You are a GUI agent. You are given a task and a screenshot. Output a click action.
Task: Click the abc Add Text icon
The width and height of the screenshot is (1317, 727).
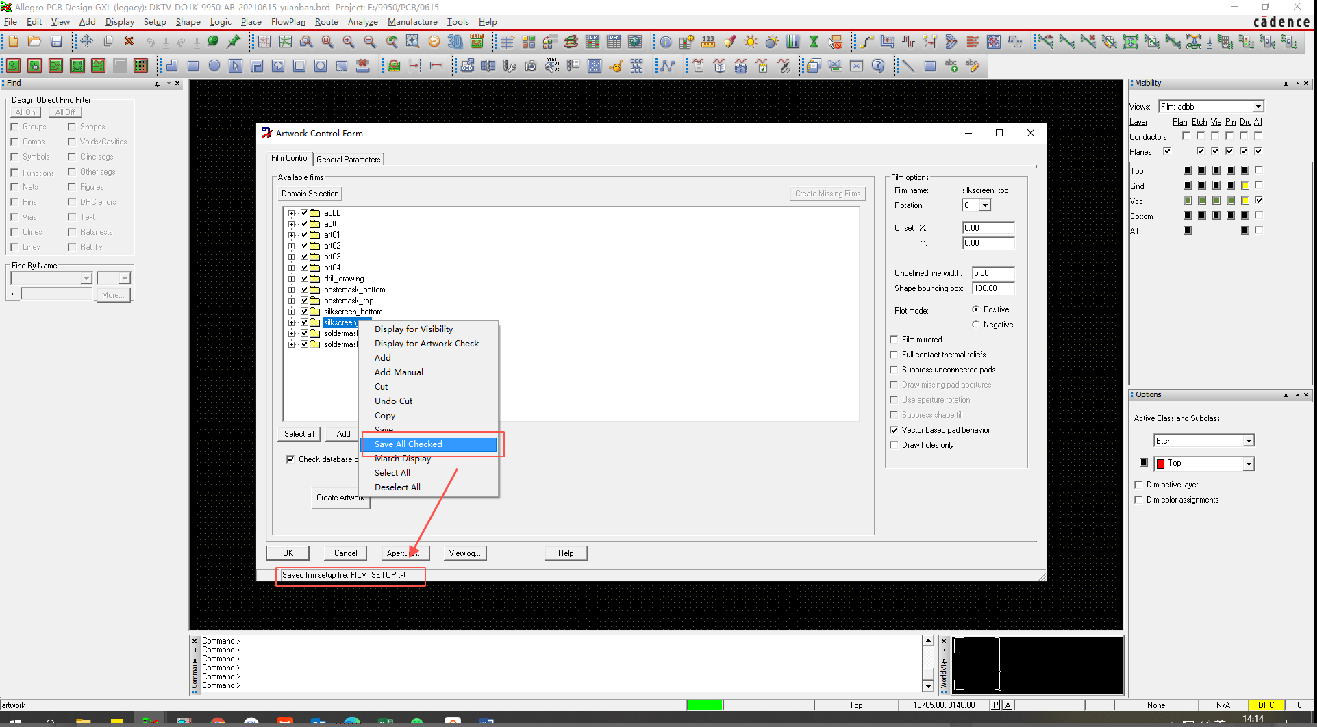tap(951, 66)
